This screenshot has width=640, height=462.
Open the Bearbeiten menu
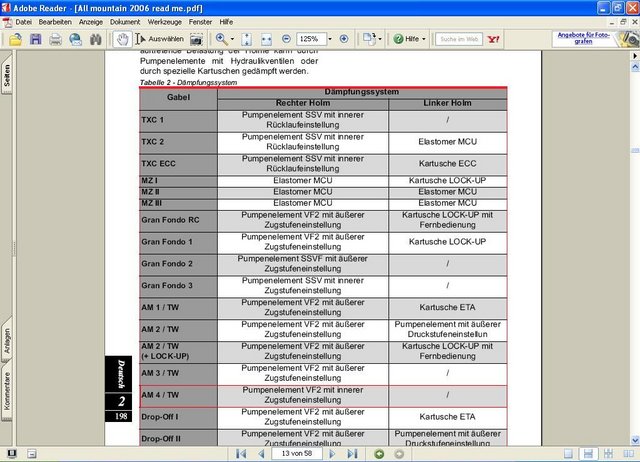(x=55, y=22)
